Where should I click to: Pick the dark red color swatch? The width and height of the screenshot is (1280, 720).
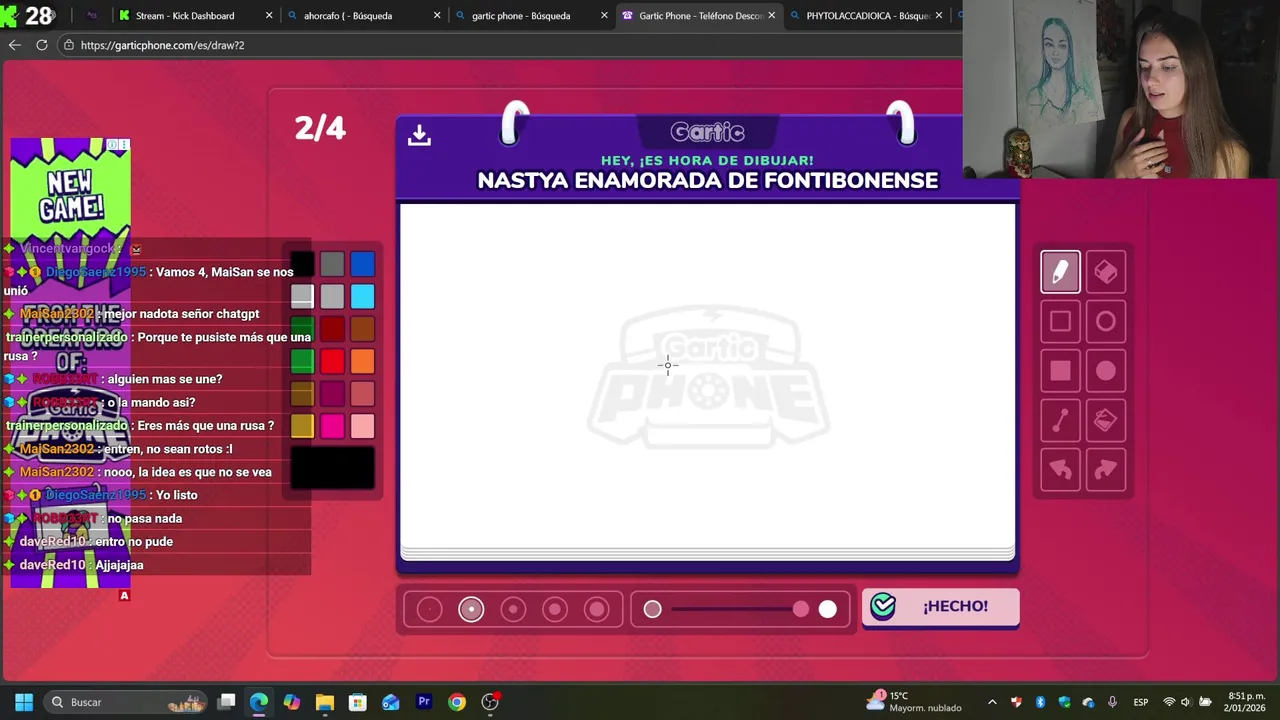pos(332,329)
